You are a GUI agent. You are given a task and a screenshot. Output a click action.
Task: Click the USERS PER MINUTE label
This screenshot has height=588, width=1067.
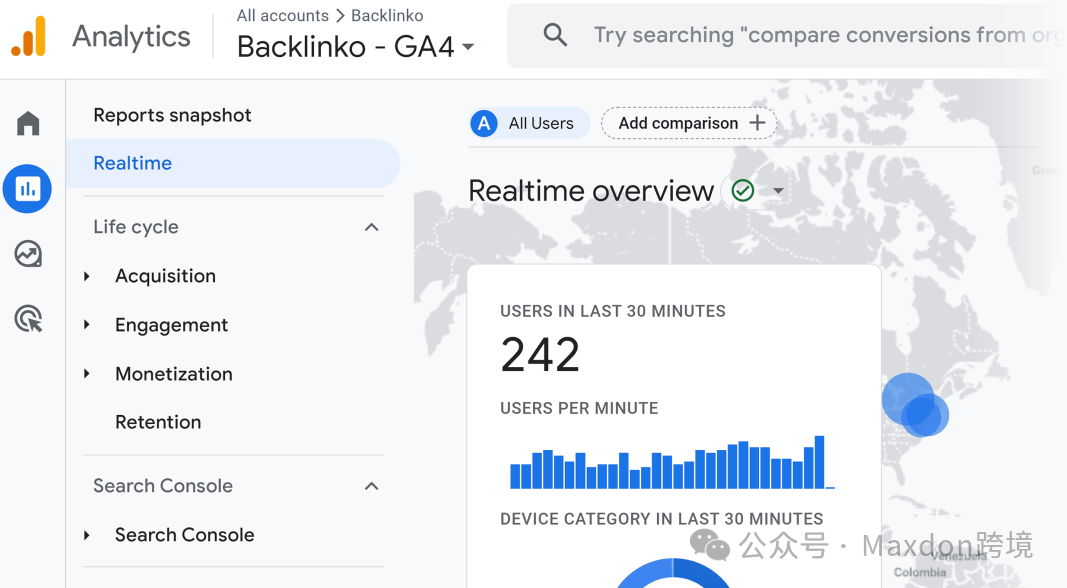tap(579, 408)
